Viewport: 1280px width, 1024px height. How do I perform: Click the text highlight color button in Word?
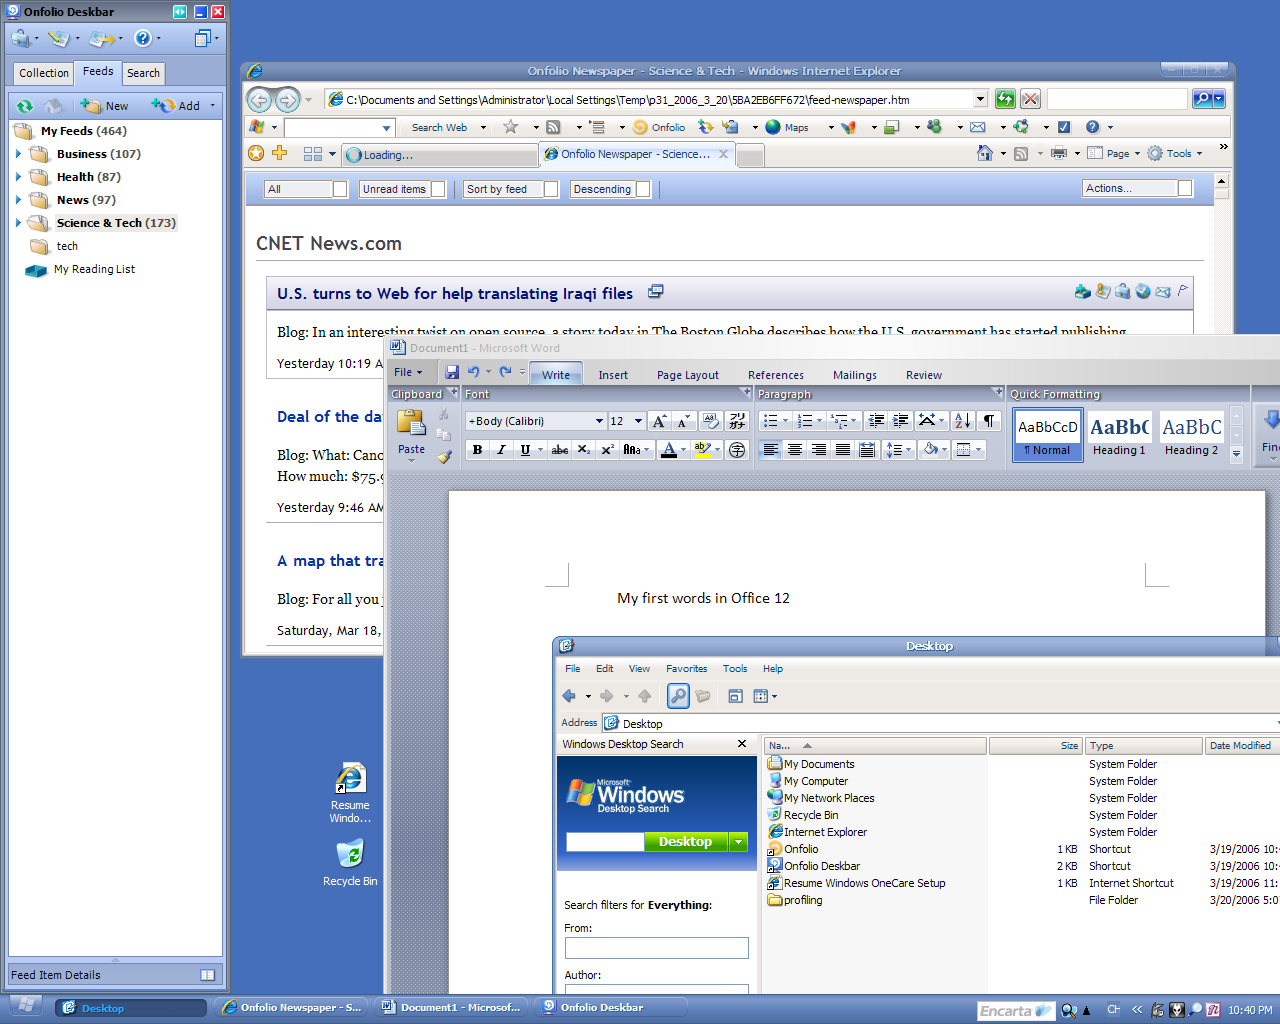[703, 450]
